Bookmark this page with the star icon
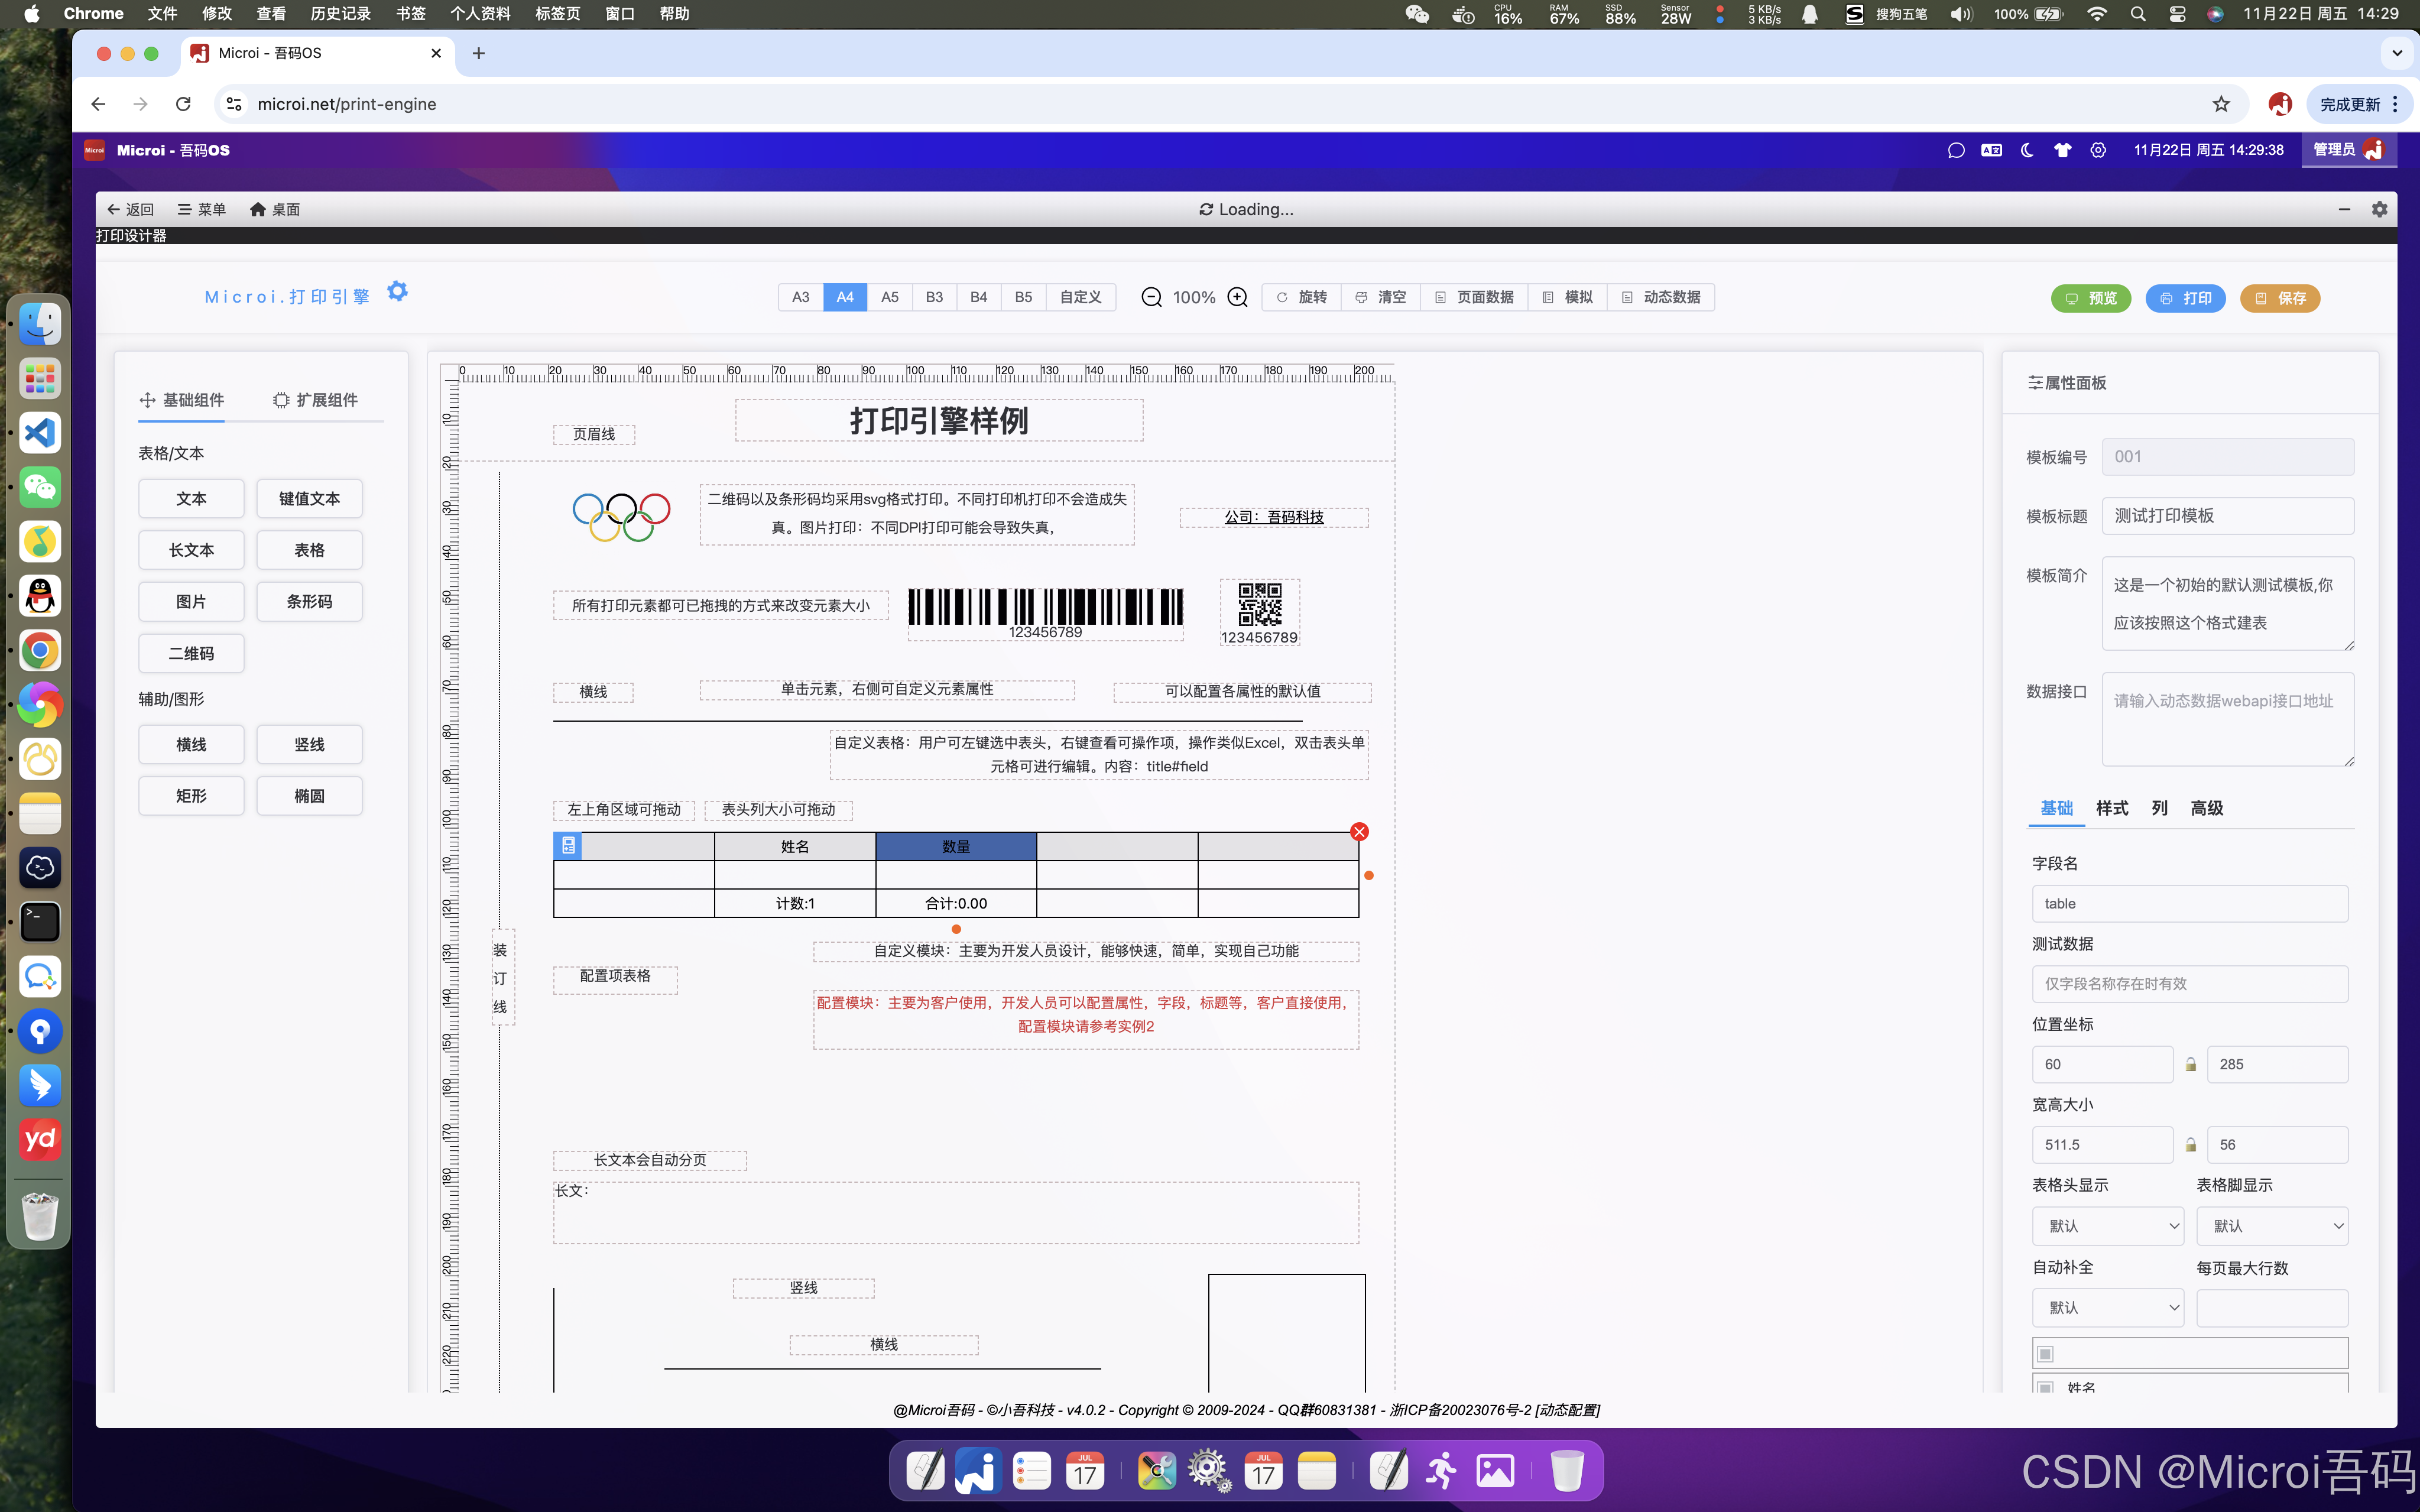2420x1512 pixels. click(x=2221, y=104)
